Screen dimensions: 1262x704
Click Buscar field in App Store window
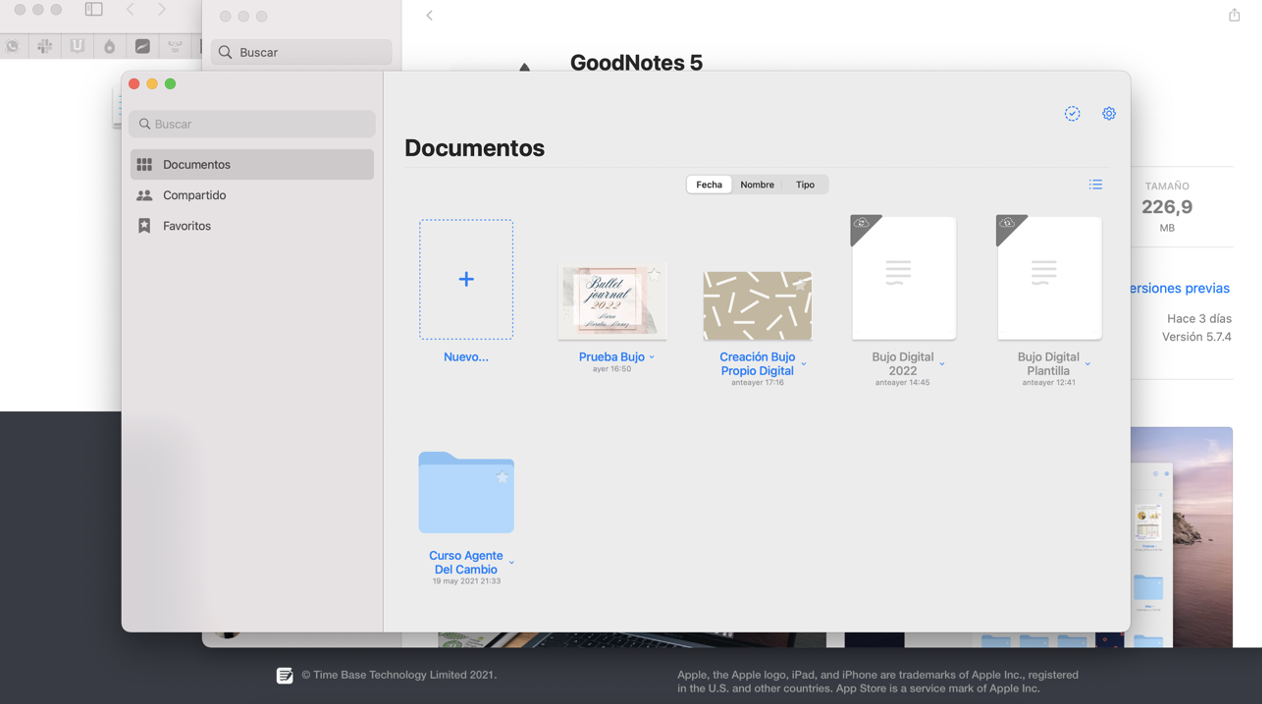tap(301, 52)
